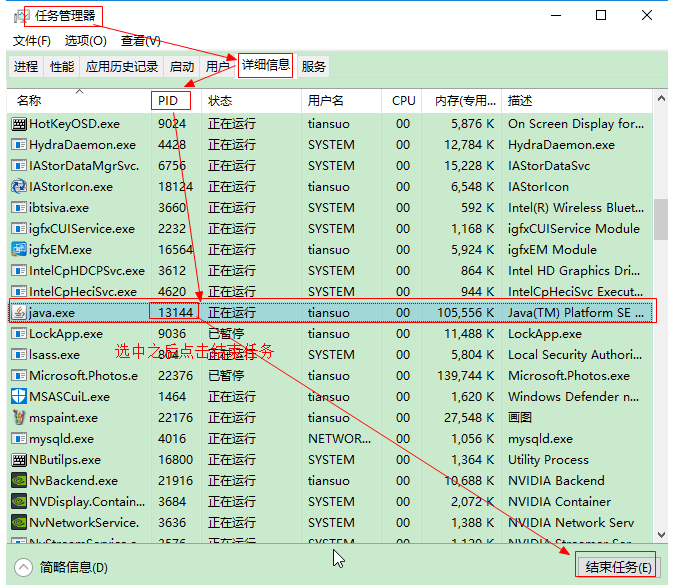677x587 pixels.
Task: Click the NButilps.exe keyboard icon
Action: pos(19,460)
